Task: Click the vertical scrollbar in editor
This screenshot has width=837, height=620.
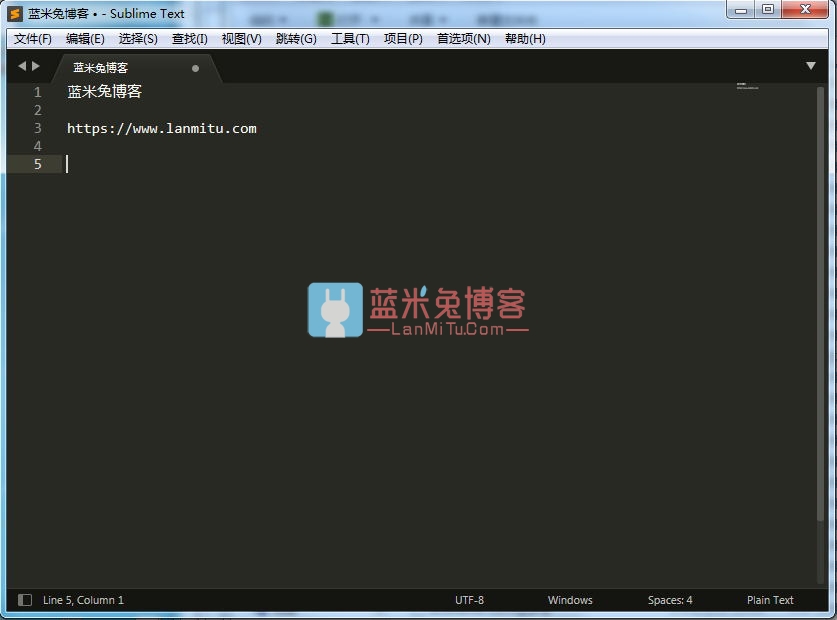Action: pyautogui.click(x=820, y=304)
